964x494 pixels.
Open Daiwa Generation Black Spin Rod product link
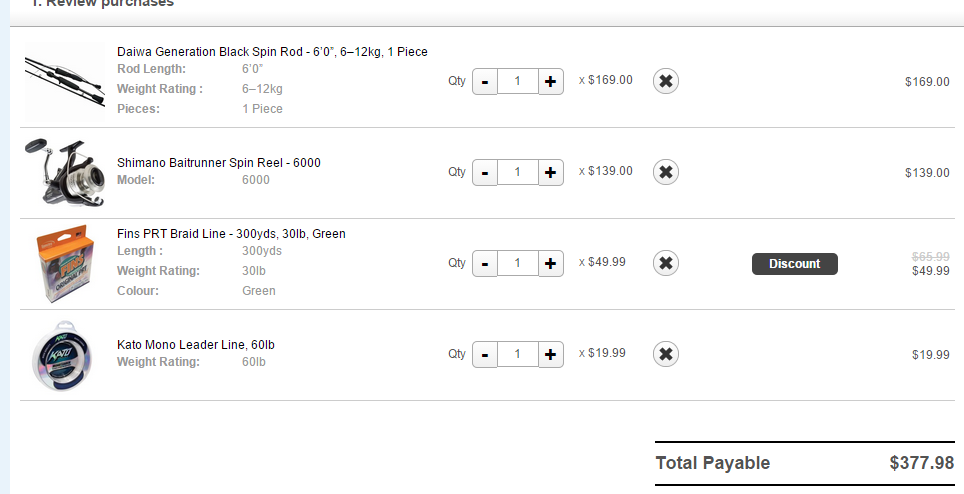pos(272,52)
